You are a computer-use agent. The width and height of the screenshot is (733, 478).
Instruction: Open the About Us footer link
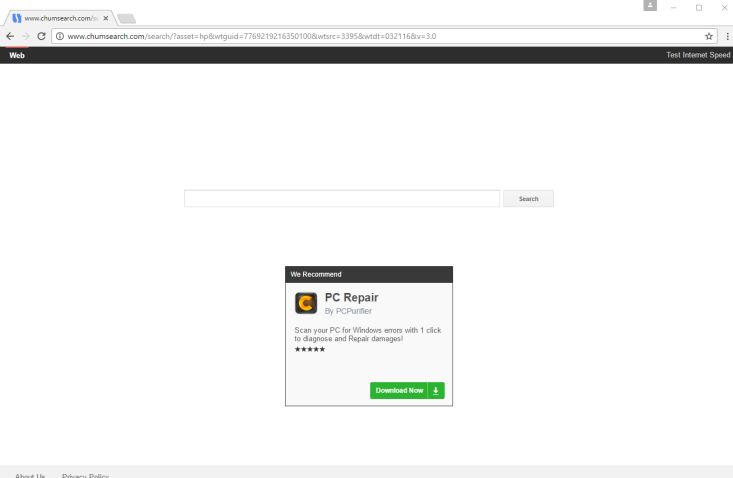[30, 476]
